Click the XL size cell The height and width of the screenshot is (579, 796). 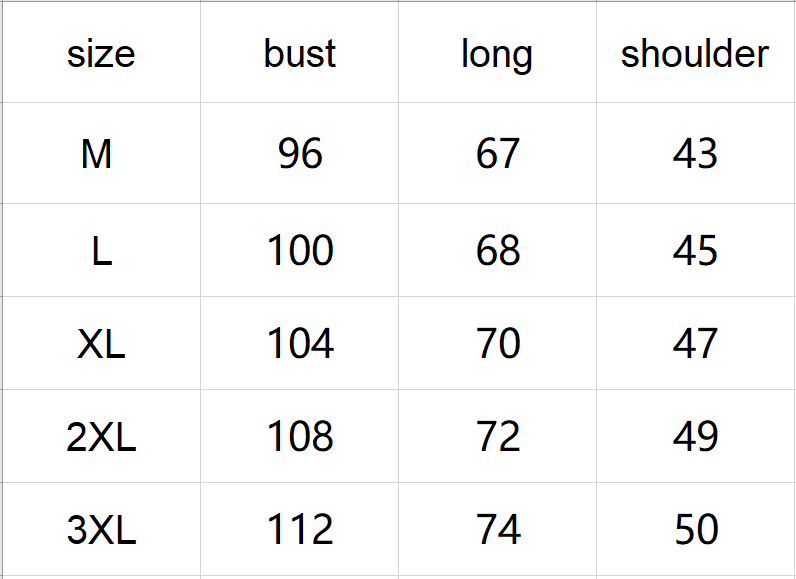[101, 345]
